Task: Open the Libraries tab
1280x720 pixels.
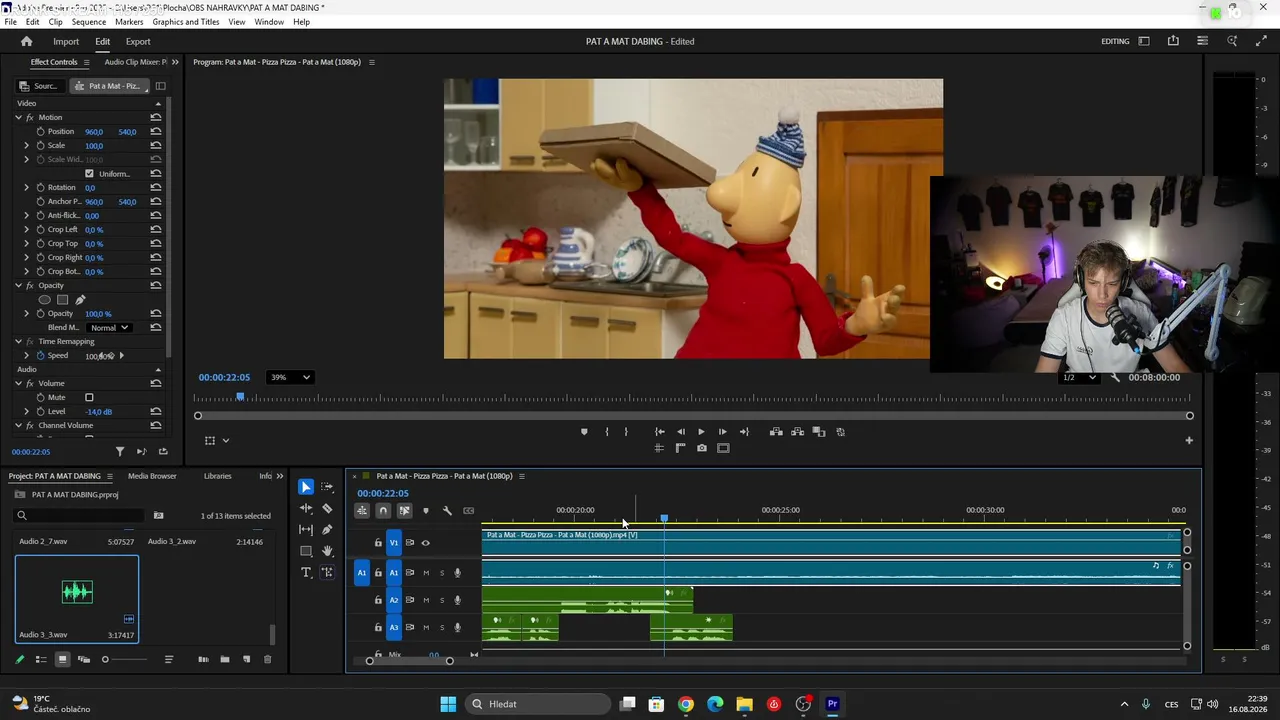Action: click(217, 476)
